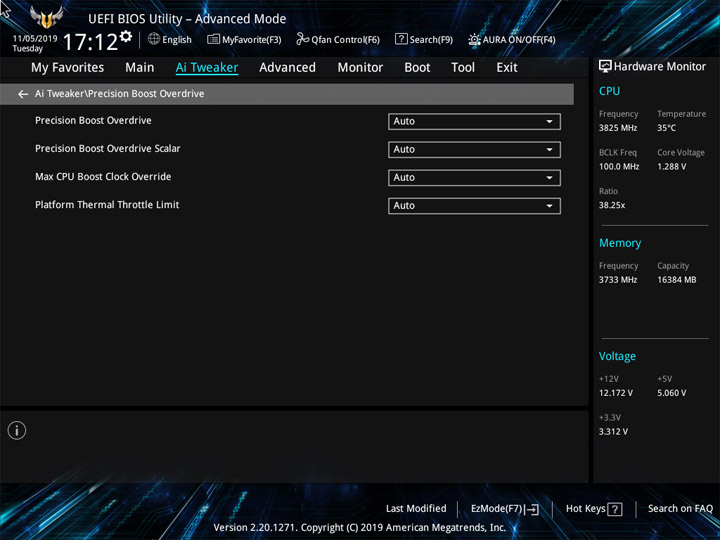Click the Hardware Monitor screen icon
This screenshot has width=720, height=540.
click(x=605, y=66)
